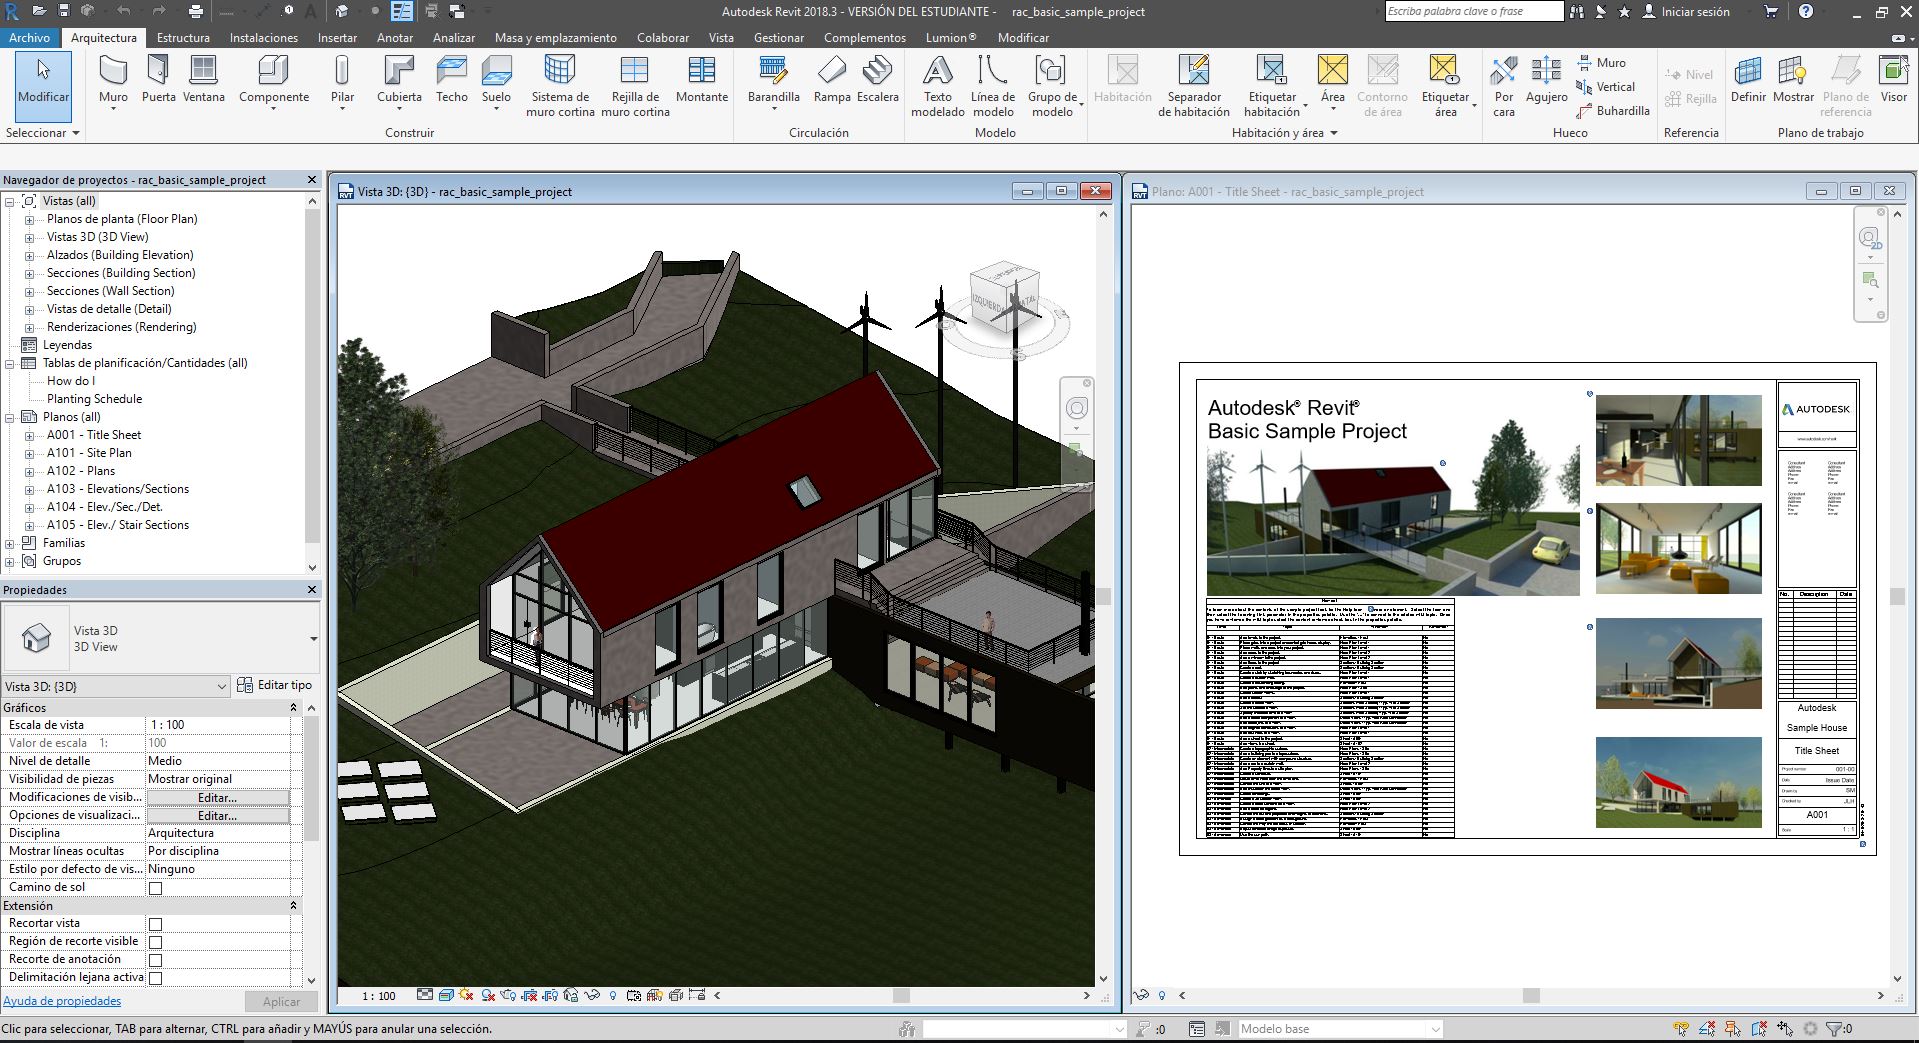Screen dimensions: 1919x1043
Task: Choose the Componente tool
Action: 274,80
